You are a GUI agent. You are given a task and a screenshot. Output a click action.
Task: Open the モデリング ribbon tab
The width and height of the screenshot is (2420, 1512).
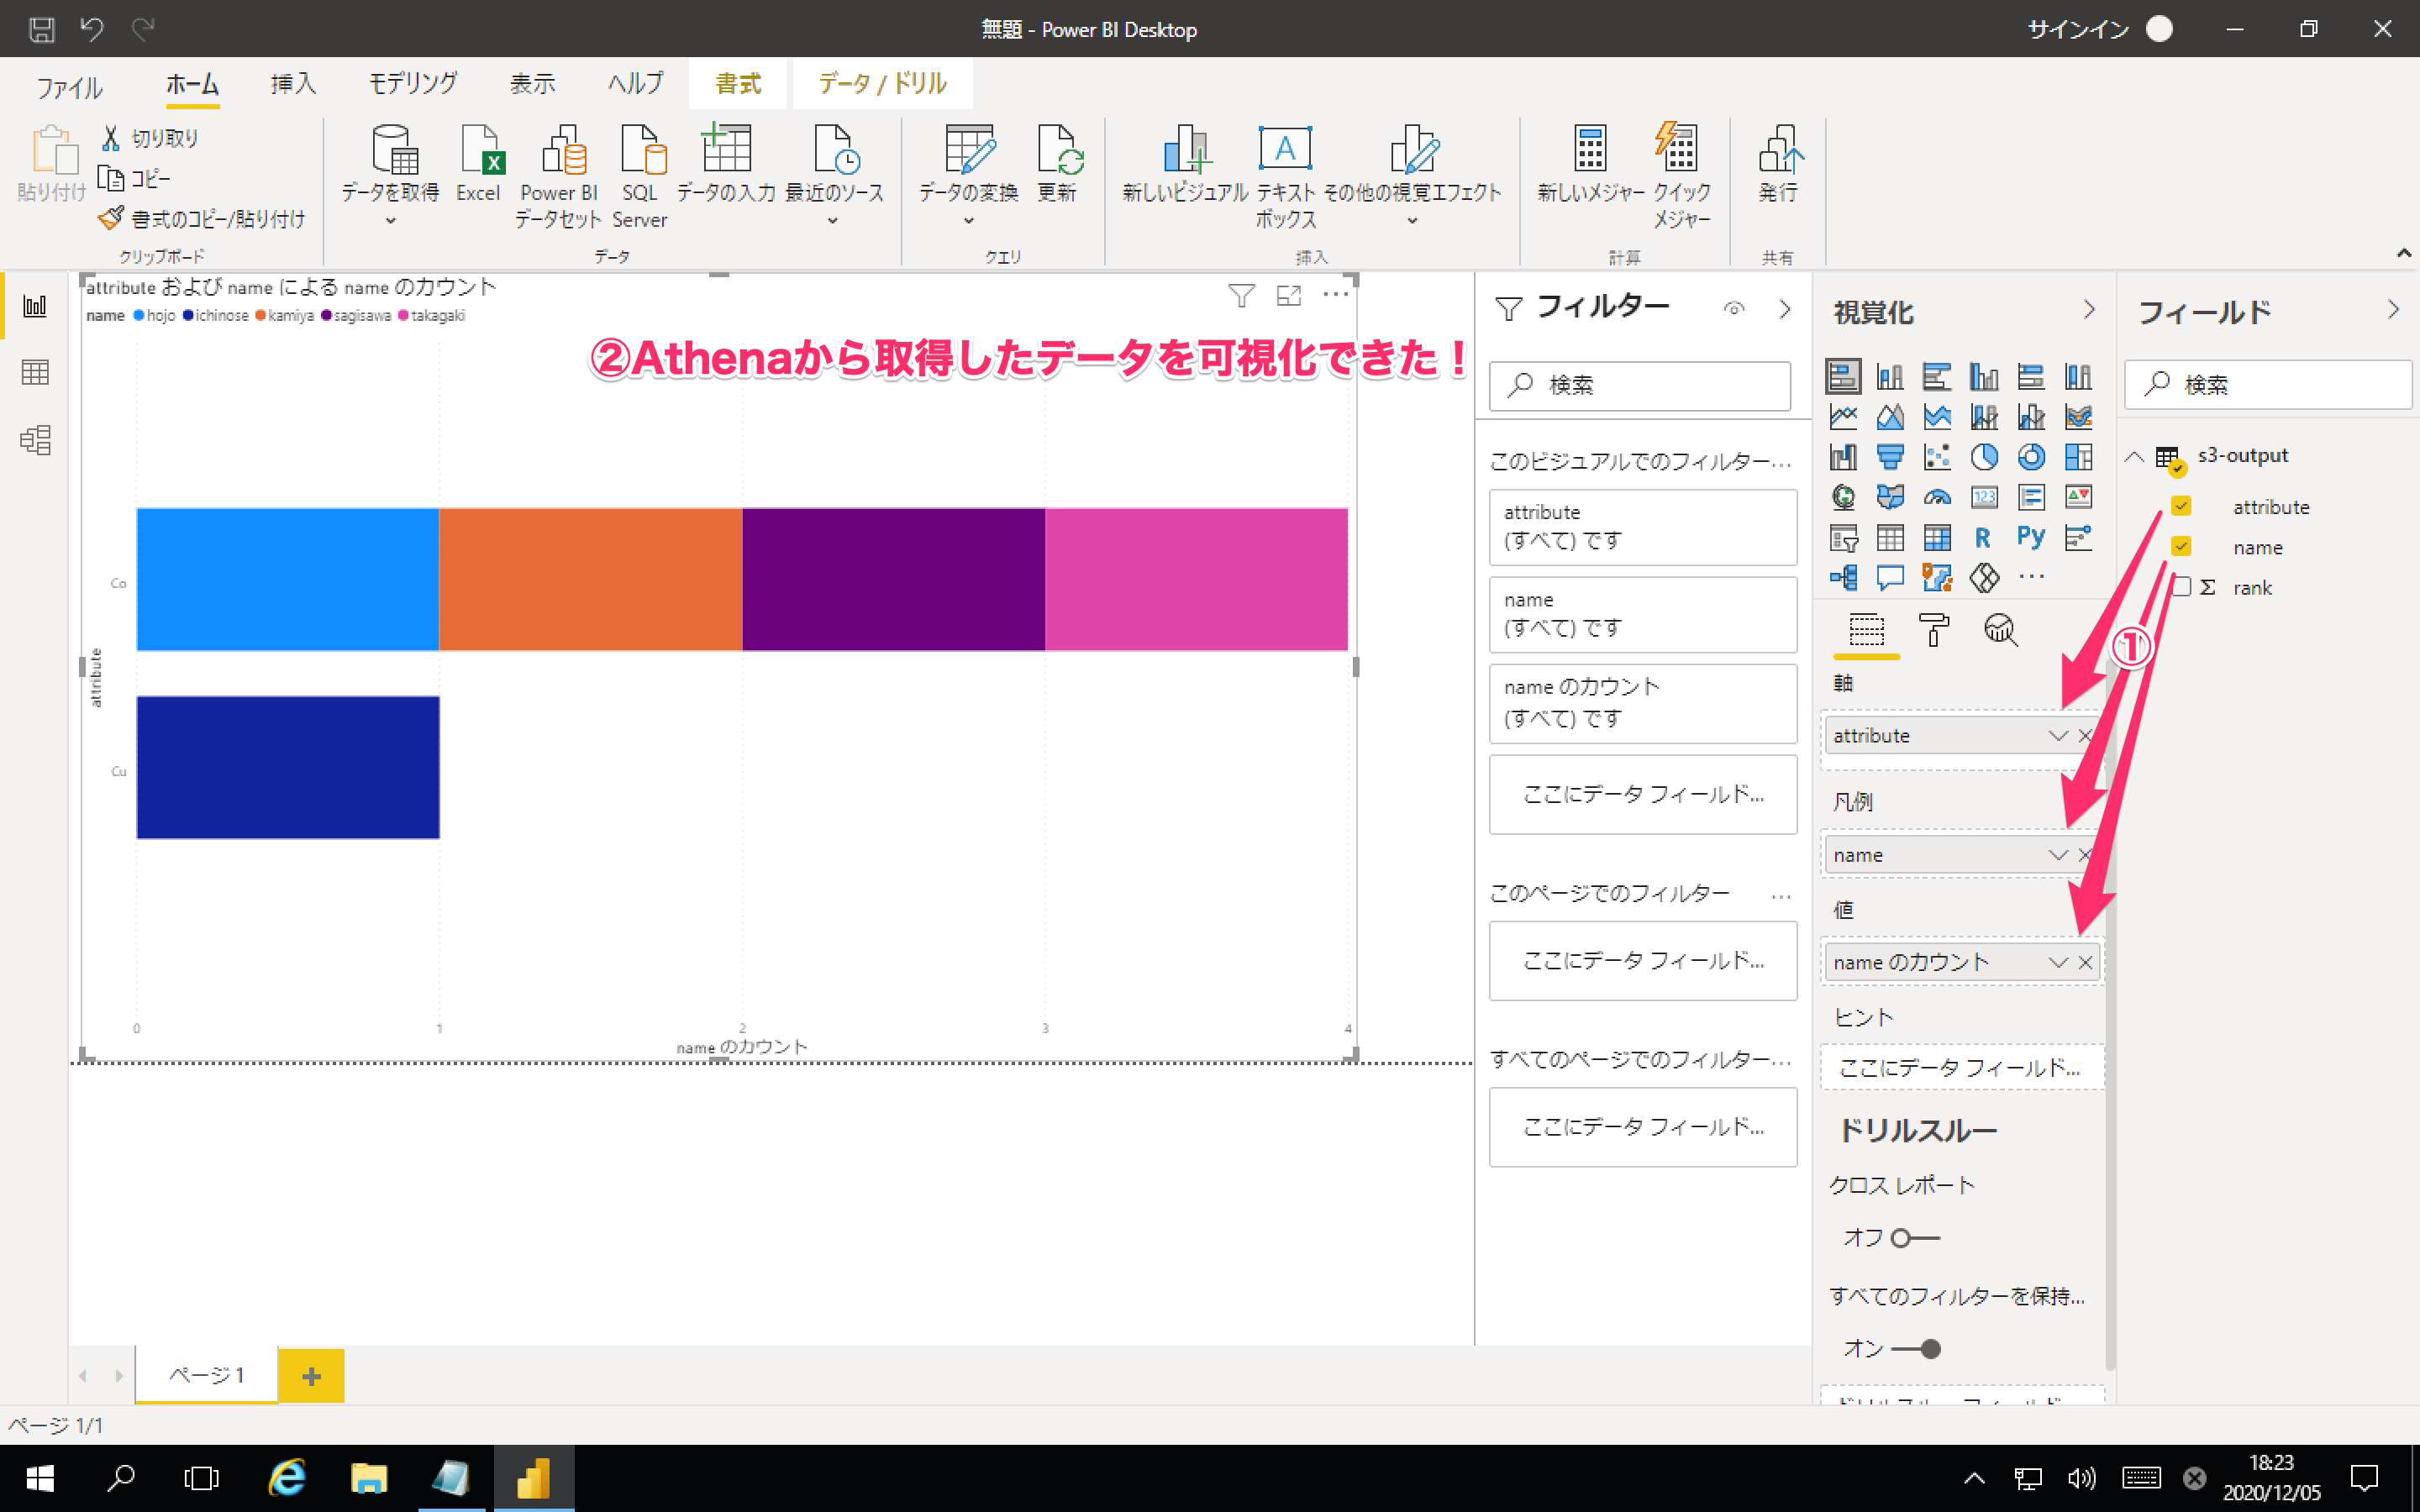[x=413, y=84]
